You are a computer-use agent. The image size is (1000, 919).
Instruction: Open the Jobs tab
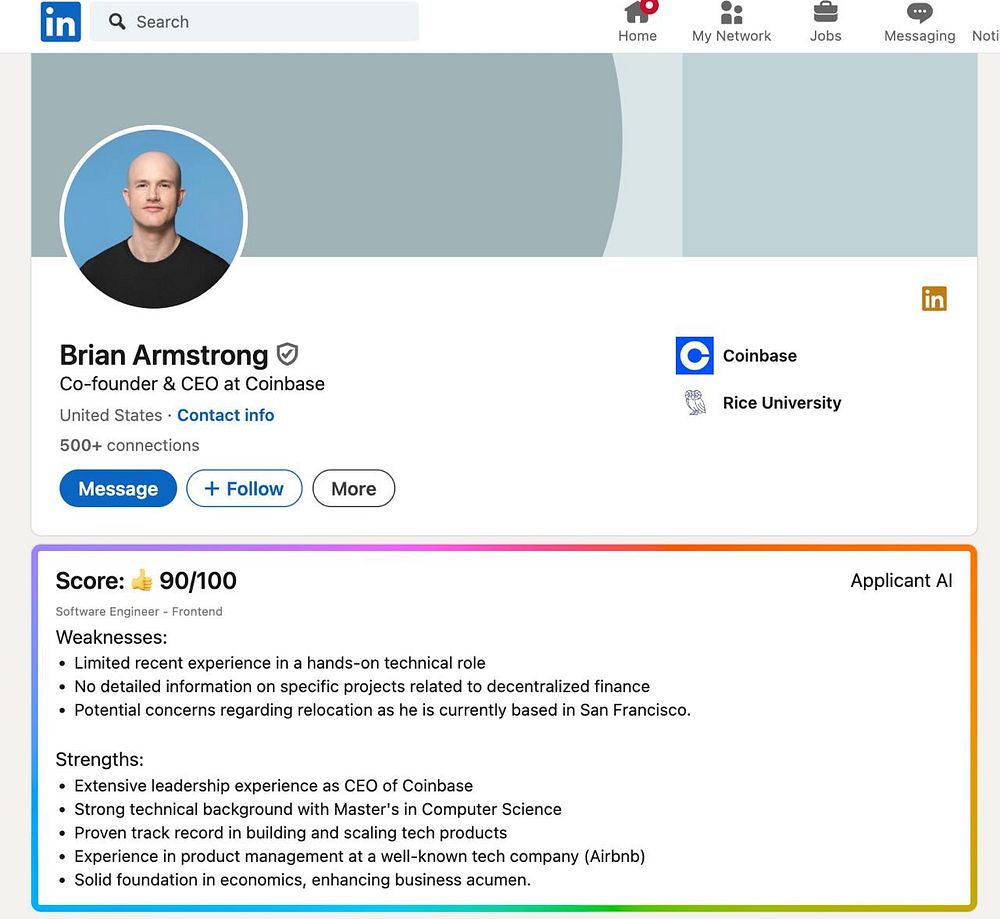click(825, 22)
